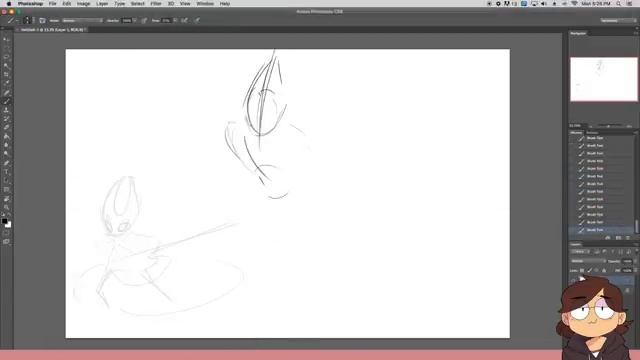Select the Brush tool in toolbox
The image size is (640, 360).
[x=6, y=101]
